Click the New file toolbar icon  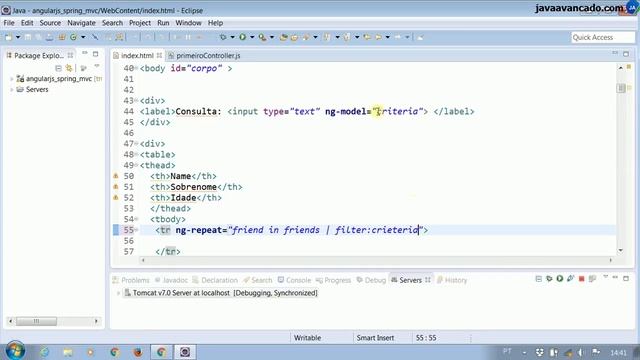[9, 37]
